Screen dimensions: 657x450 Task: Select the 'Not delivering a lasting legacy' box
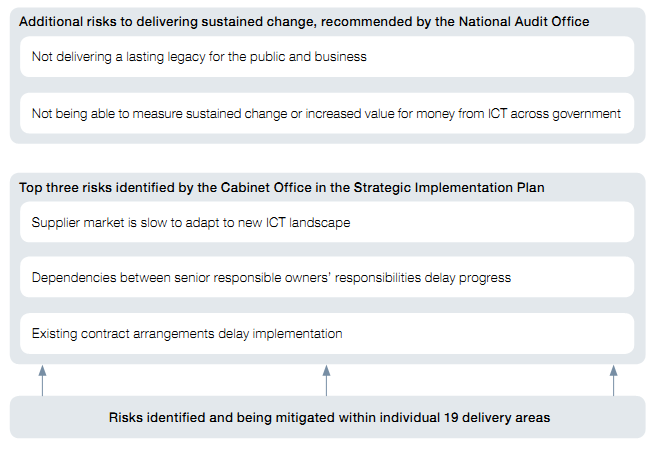[x=327, y=57]
